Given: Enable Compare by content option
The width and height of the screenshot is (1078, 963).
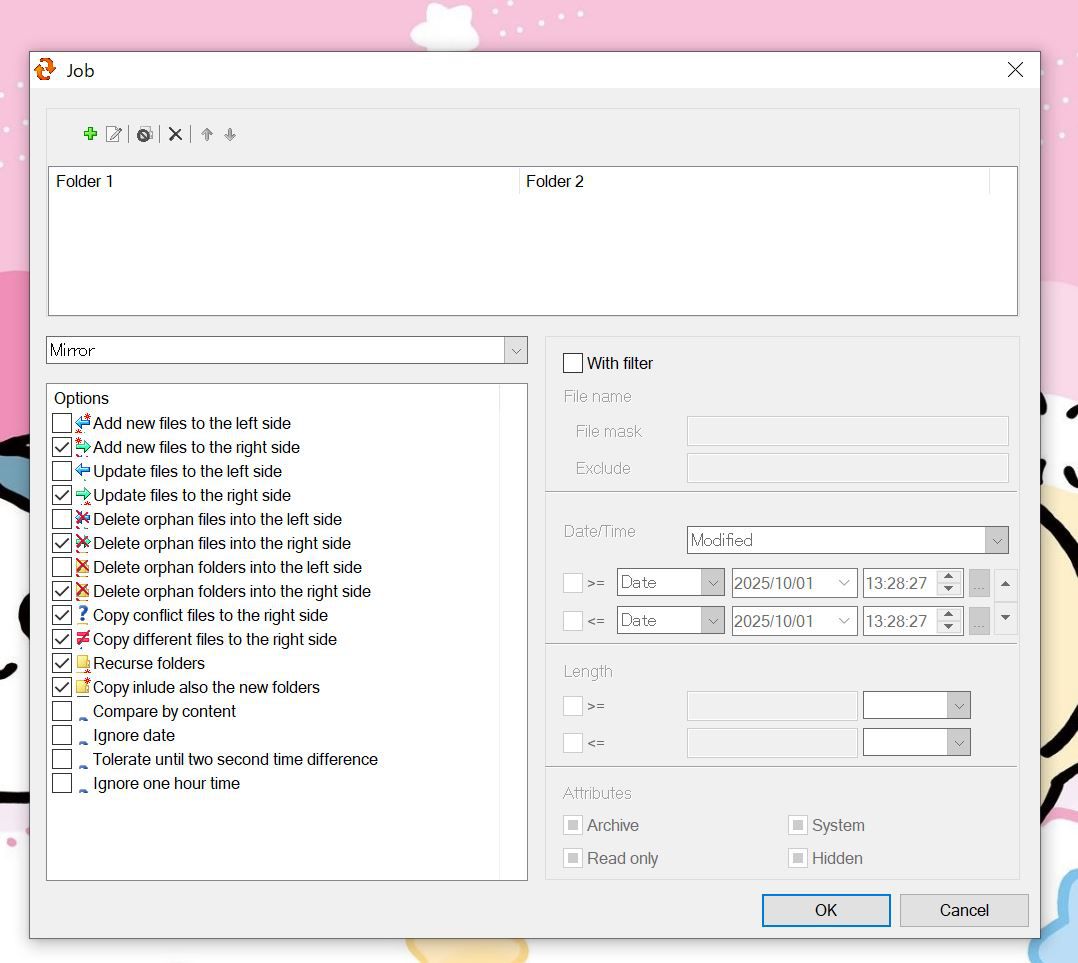Looking at the screenshot, I should point(62,711).
